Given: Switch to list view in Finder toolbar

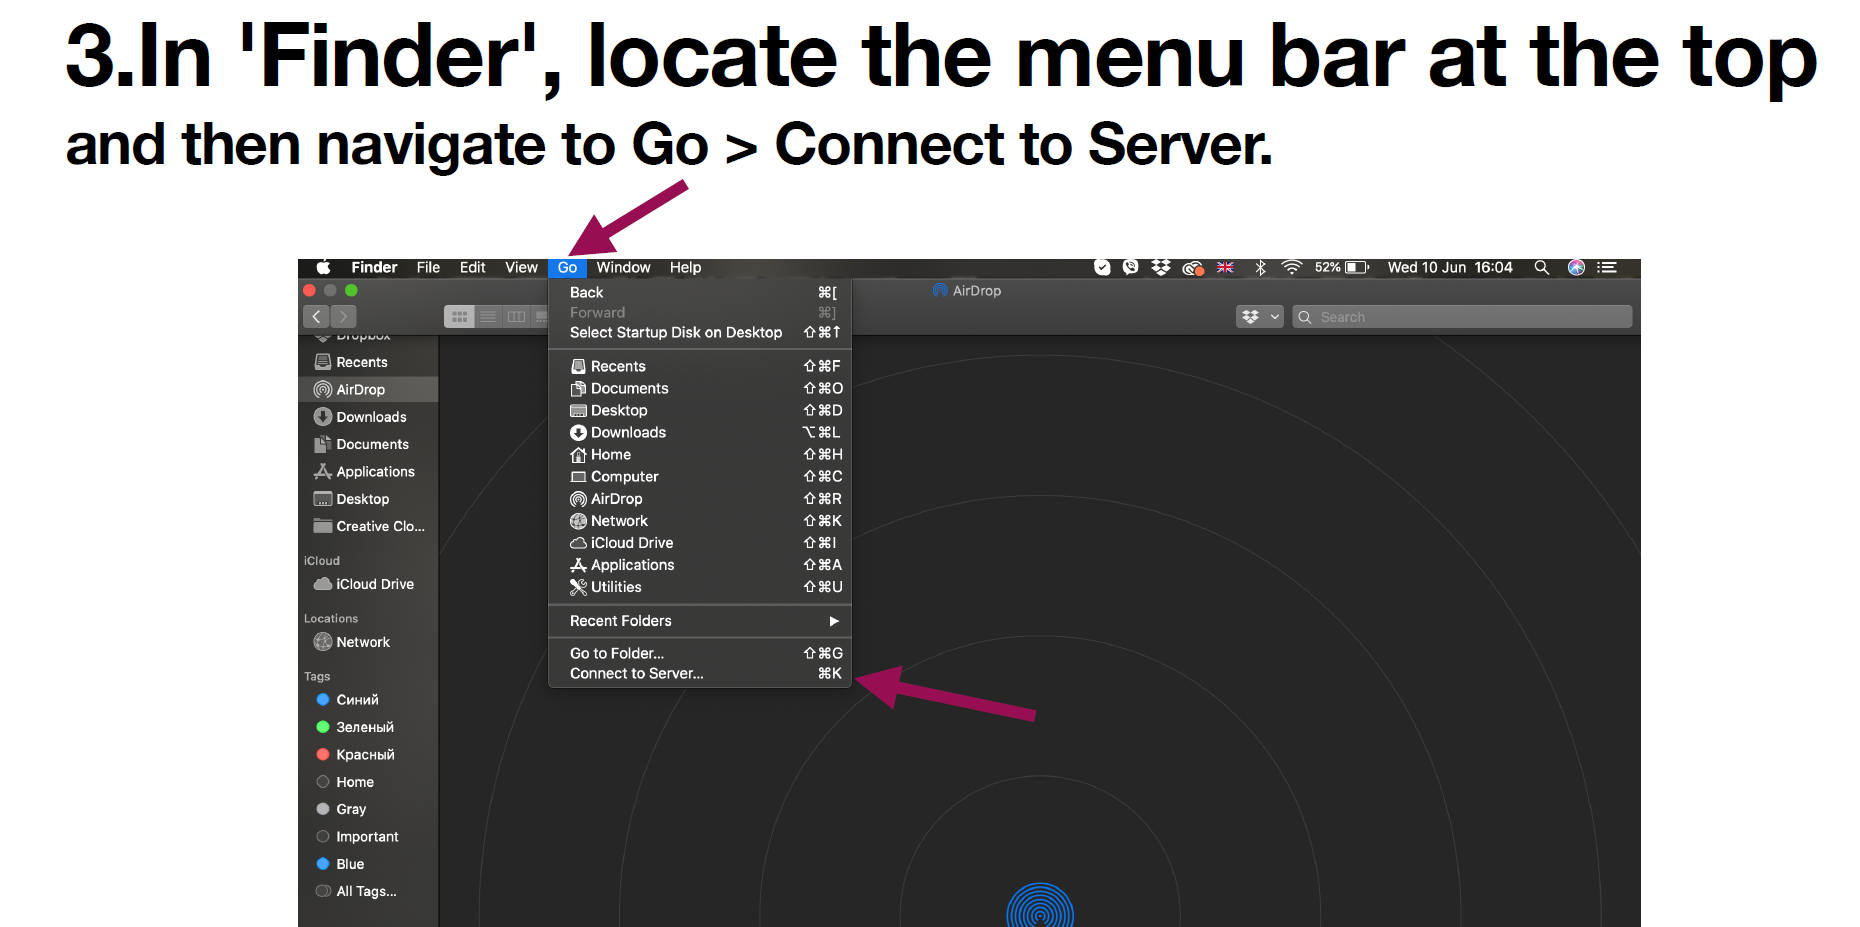Looking at the screenshot, I should click(x=488, y=316).
